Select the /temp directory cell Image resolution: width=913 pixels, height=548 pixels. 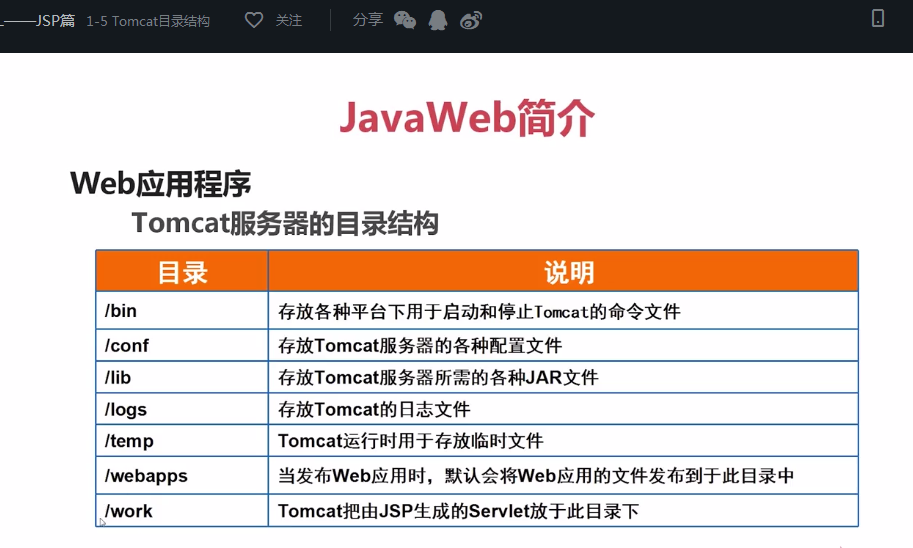[x=182, y=441]
